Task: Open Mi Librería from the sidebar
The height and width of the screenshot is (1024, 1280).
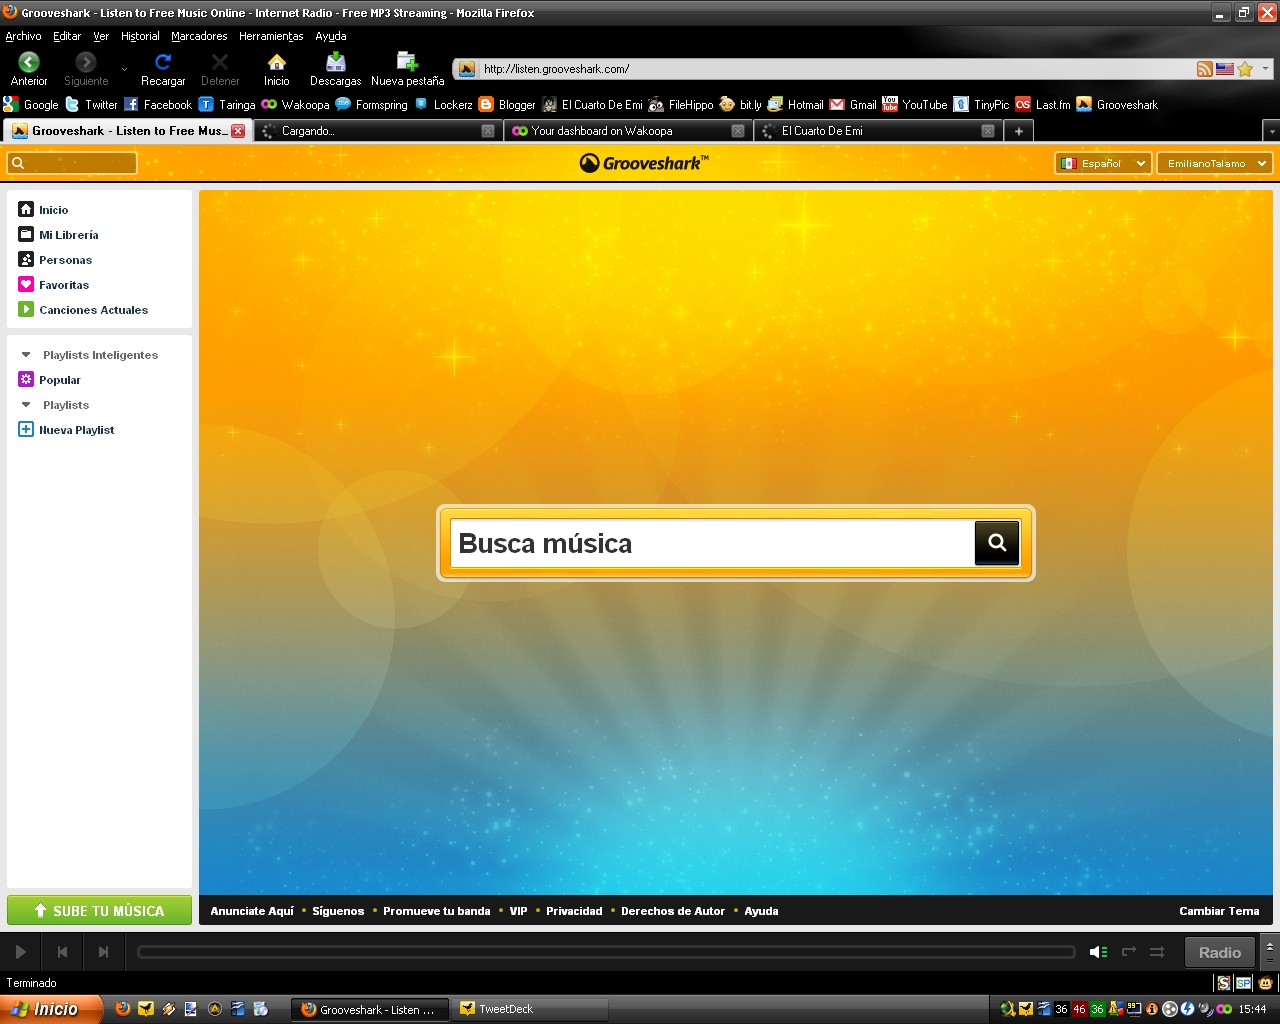Action: coord(66,234)
